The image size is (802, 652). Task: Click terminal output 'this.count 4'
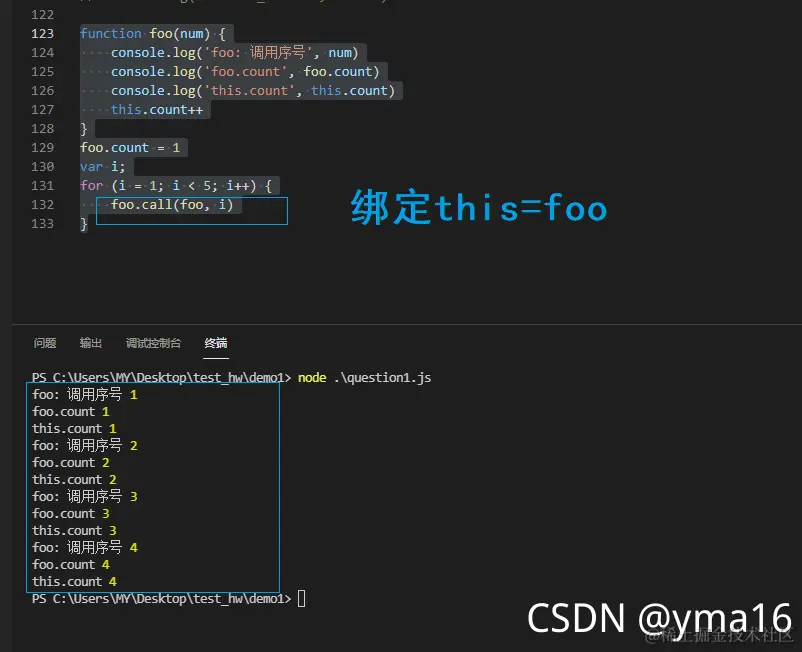click(x=74, y=581)
